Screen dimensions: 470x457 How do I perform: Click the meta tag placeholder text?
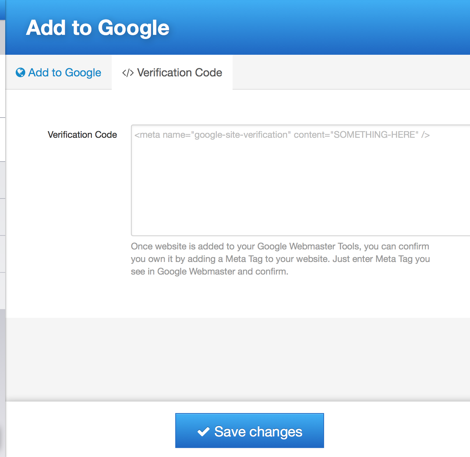282,135
